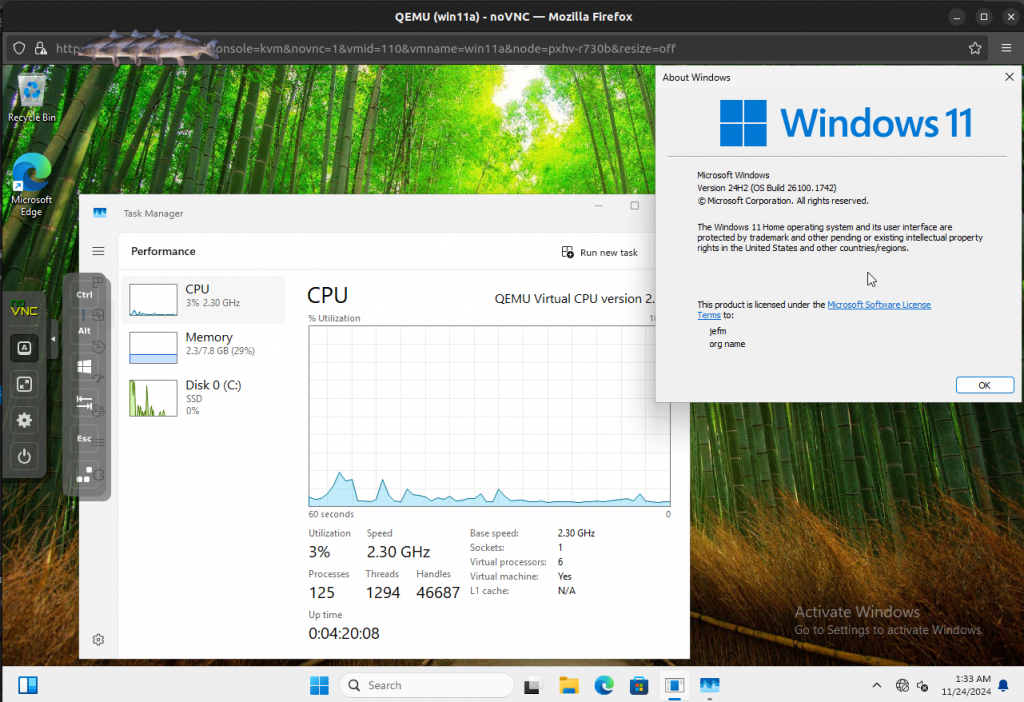Click the CPU utilization graph area
1024x702 pixels.
[x=489, y=416]
